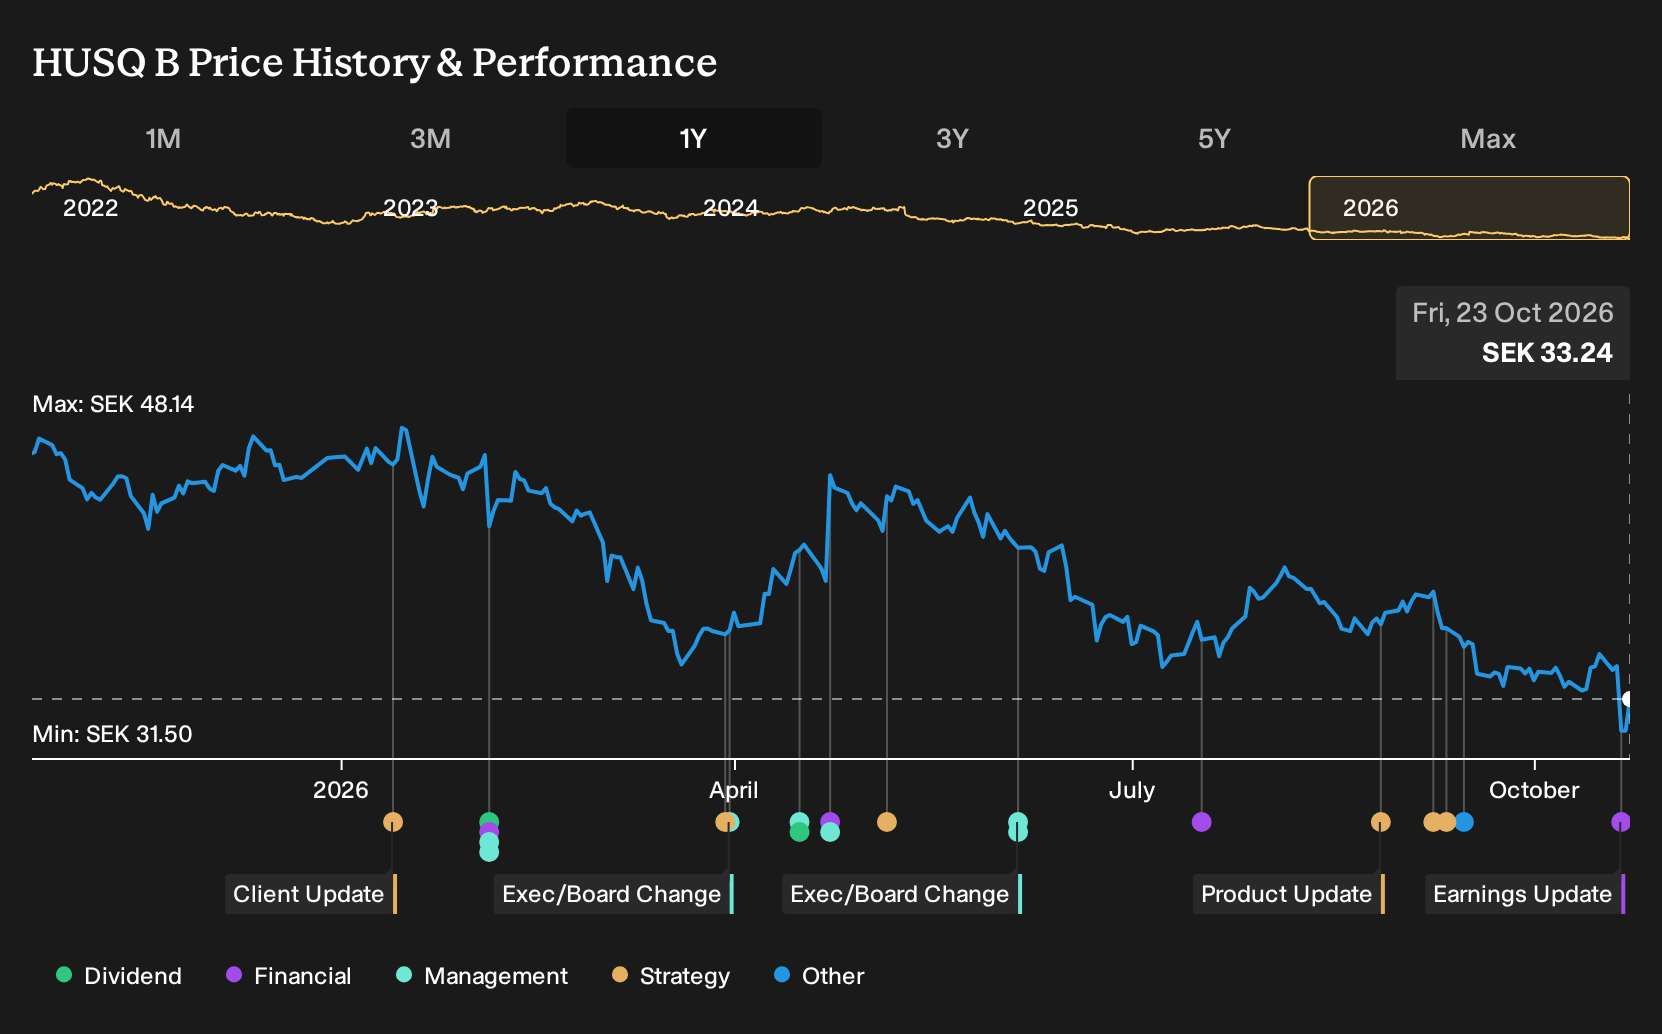
Task: Toggle the Other legend filter
Action: (819, 976)
